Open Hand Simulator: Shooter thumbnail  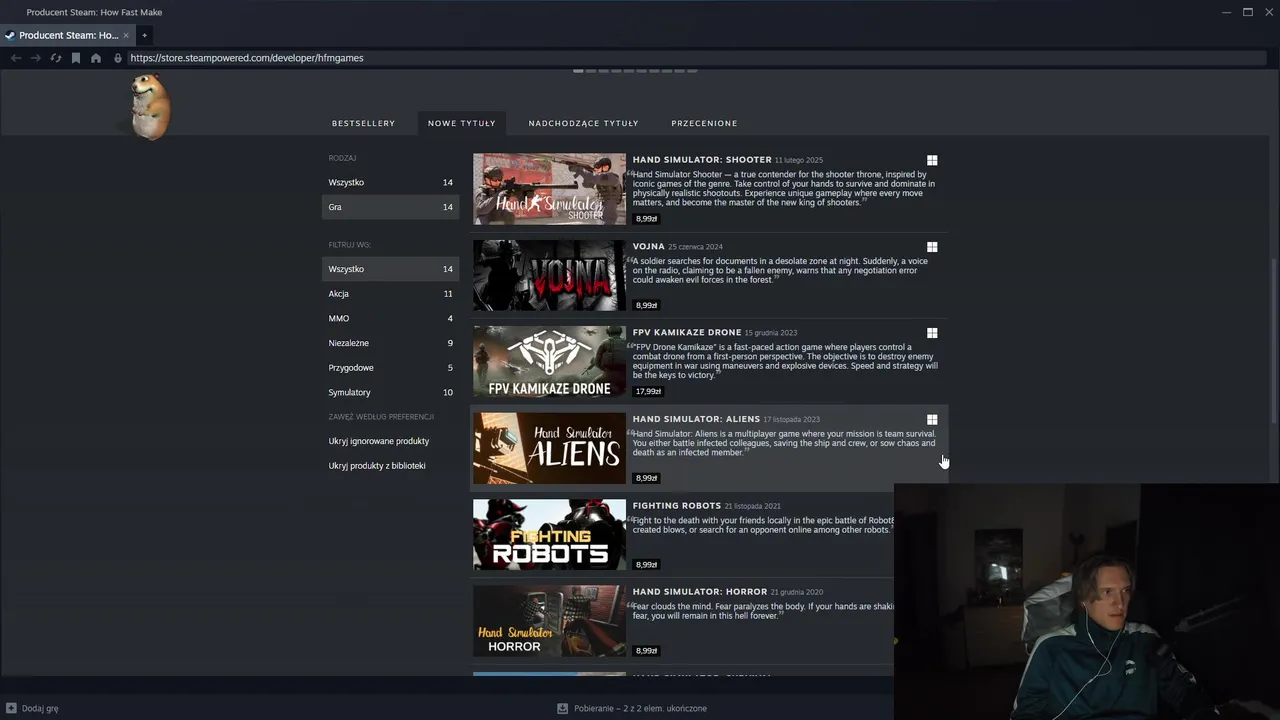pos(549,189)
